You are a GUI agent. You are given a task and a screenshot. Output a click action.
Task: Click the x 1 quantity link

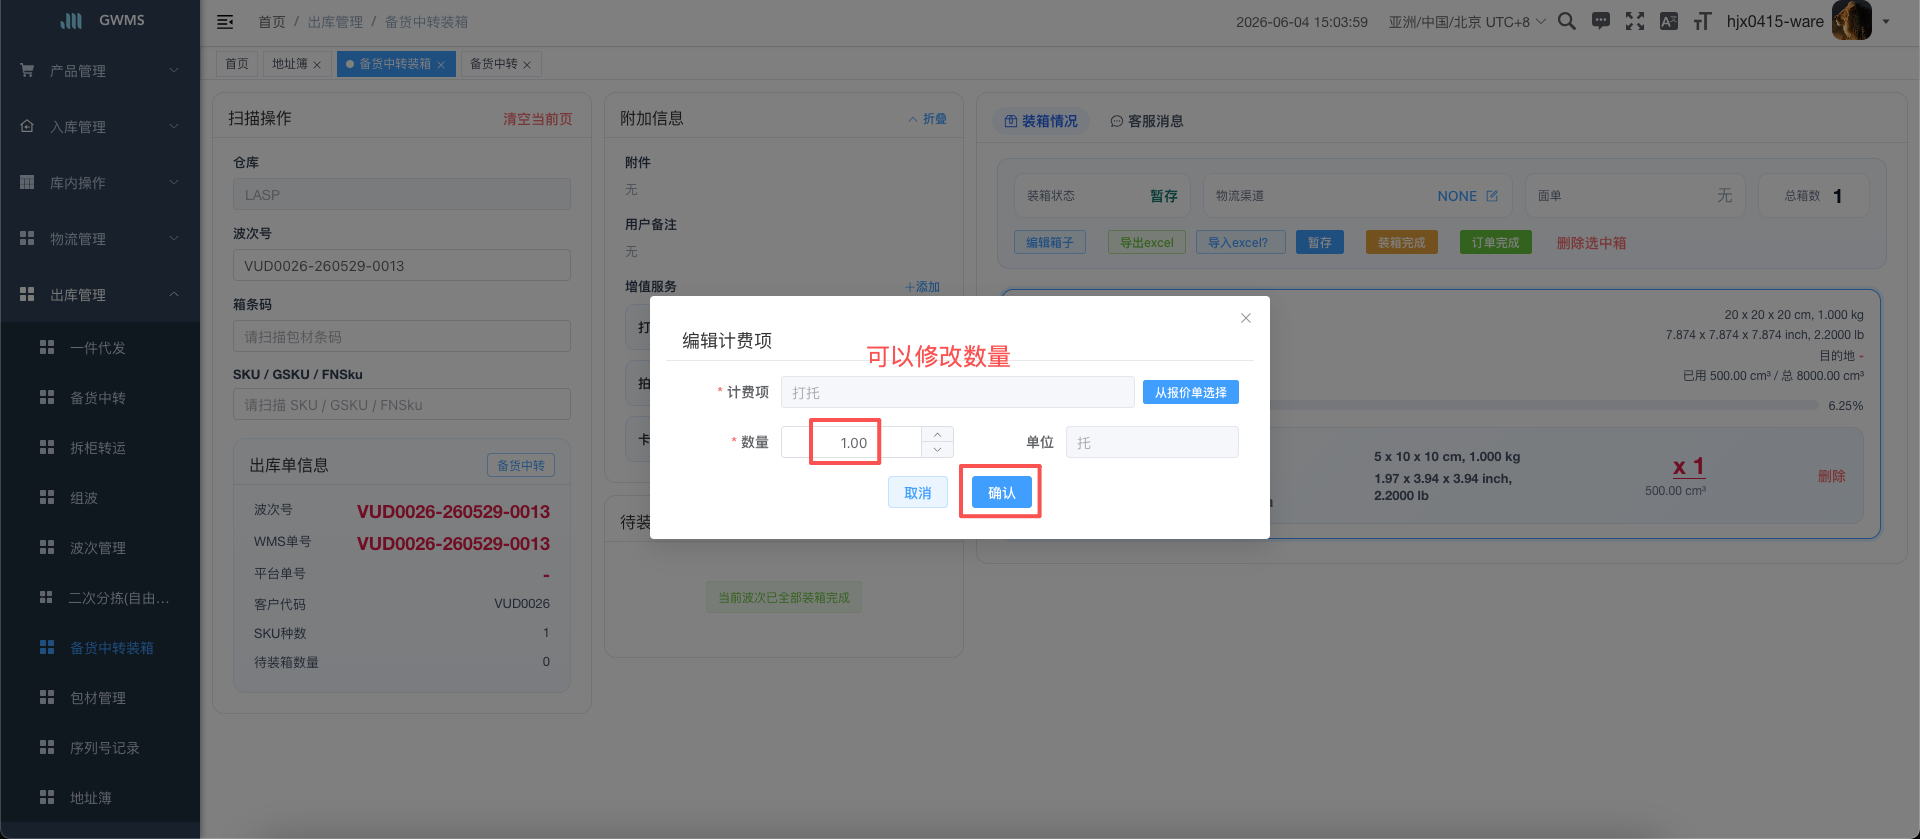[x=1689, y=466]
